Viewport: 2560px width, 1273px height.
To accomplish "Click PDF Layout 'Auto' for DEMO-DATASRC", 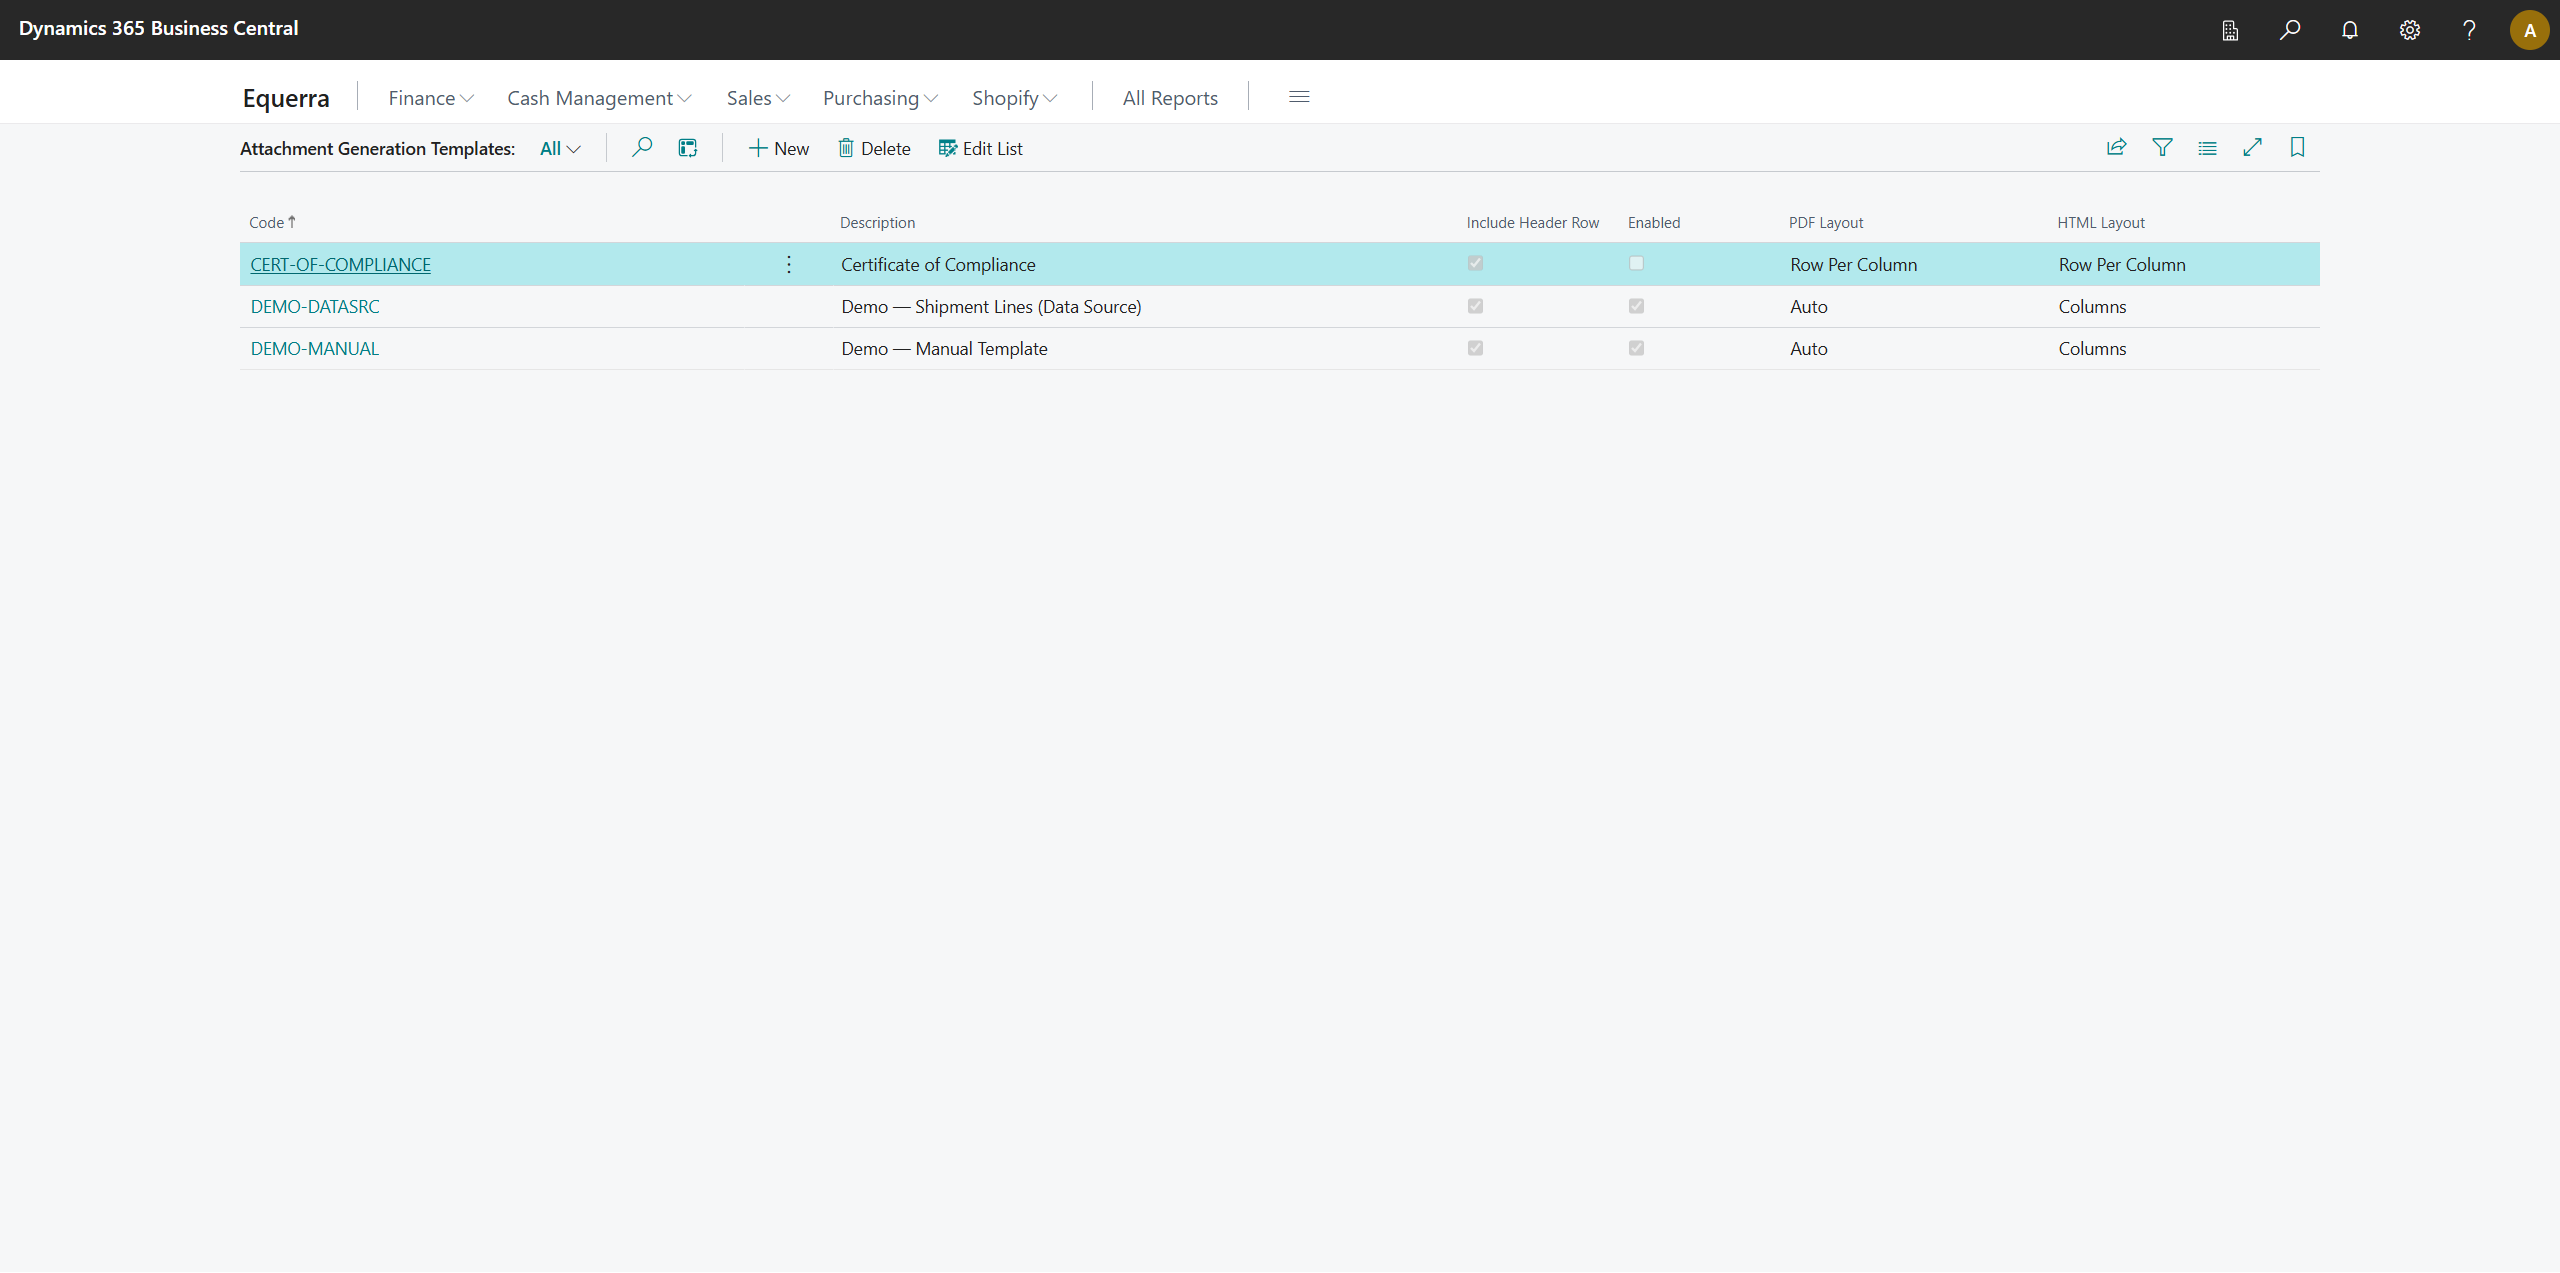I will point(1808,306).
